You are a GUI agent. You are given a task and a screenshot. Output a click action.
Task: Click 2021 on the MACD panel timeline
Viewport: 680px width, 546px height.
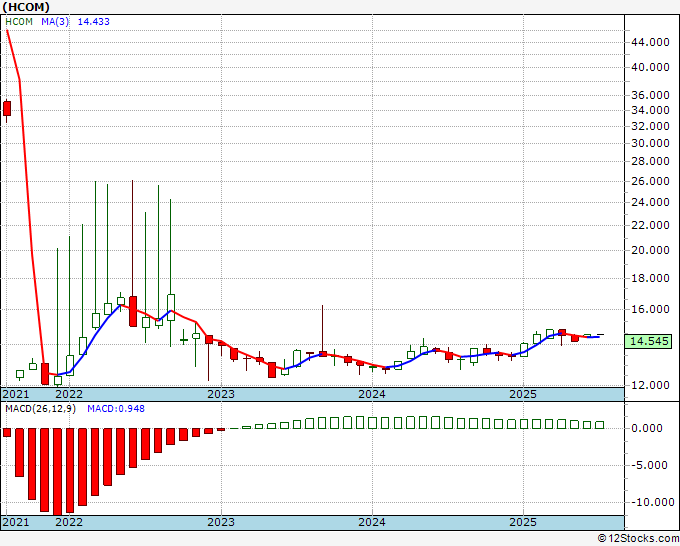(16, 522)
